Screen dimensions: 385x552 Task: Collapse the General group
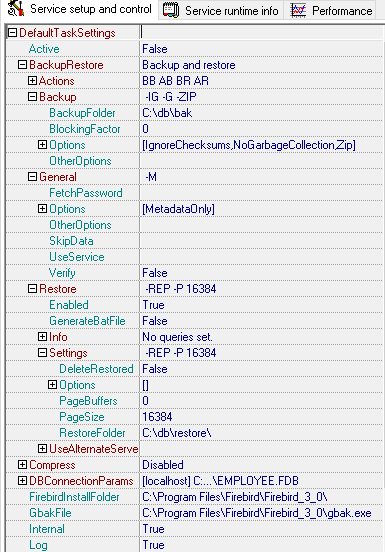tap(32, 177)
